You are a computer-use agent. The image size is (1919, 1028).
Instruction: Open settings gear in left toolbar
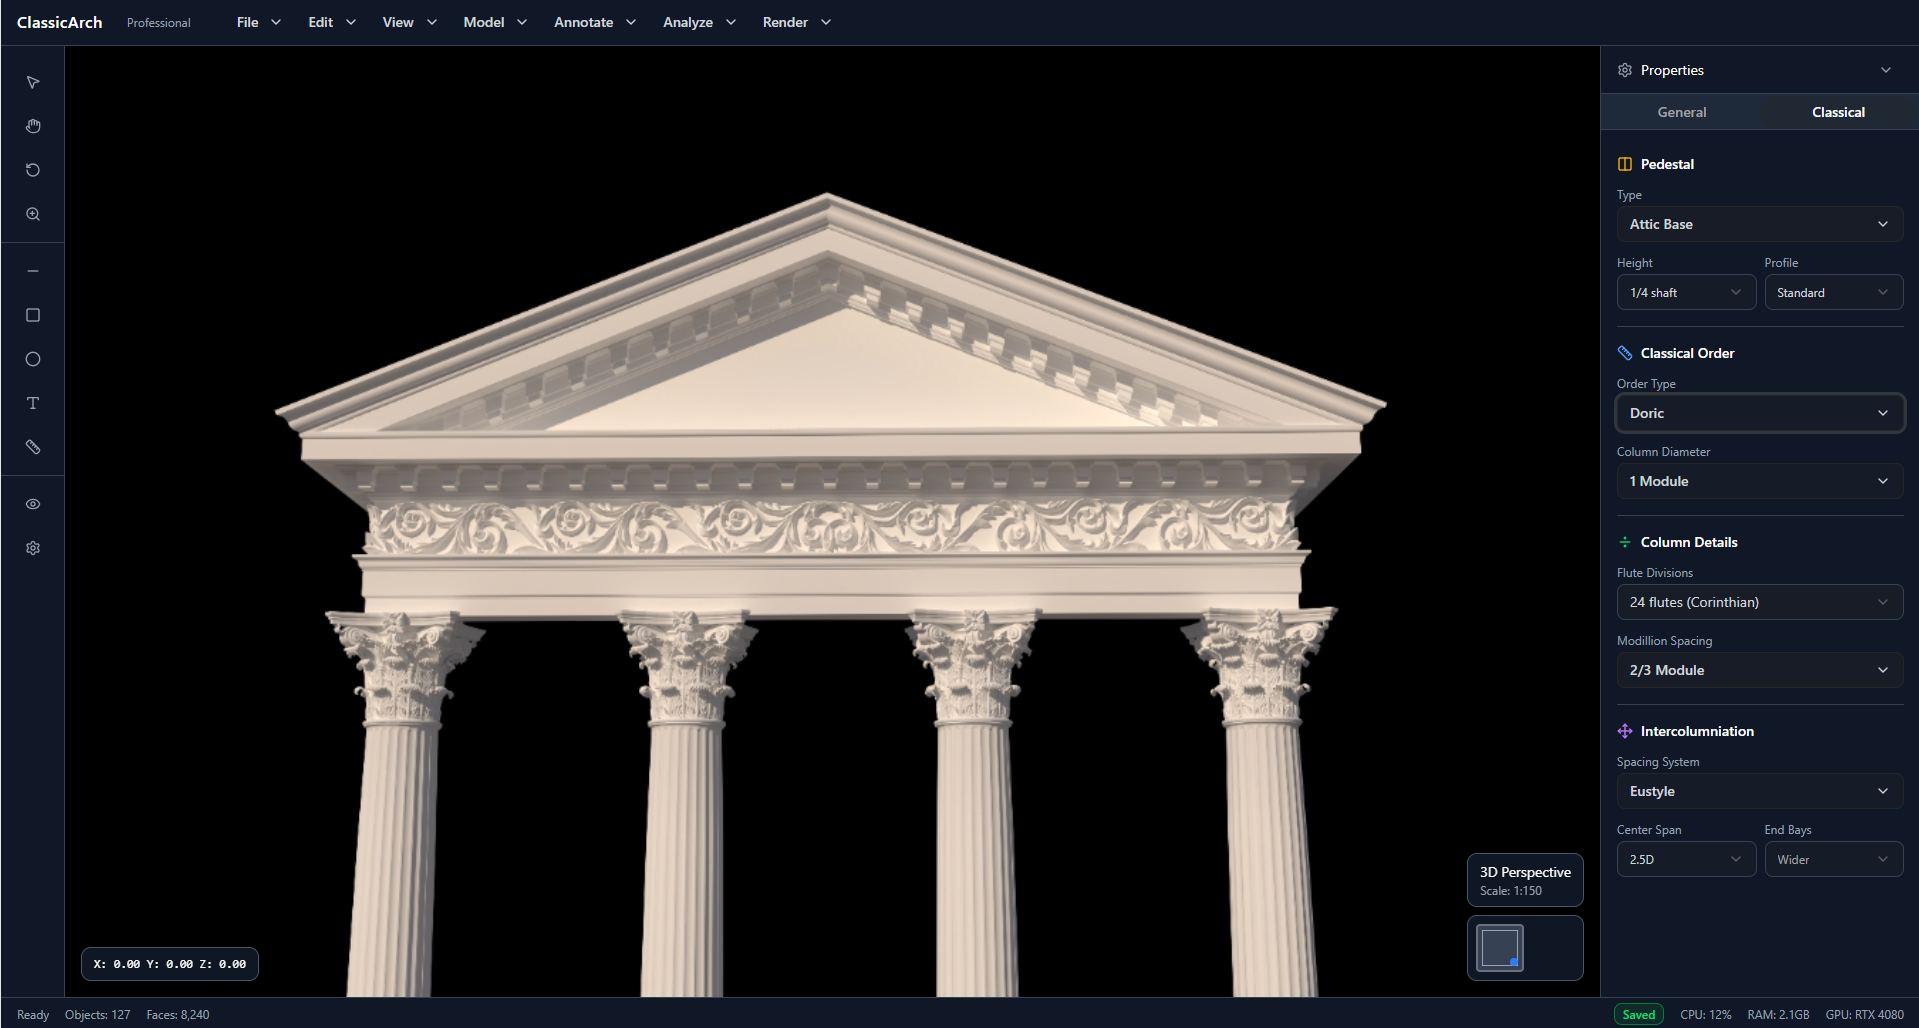(33, 548)
